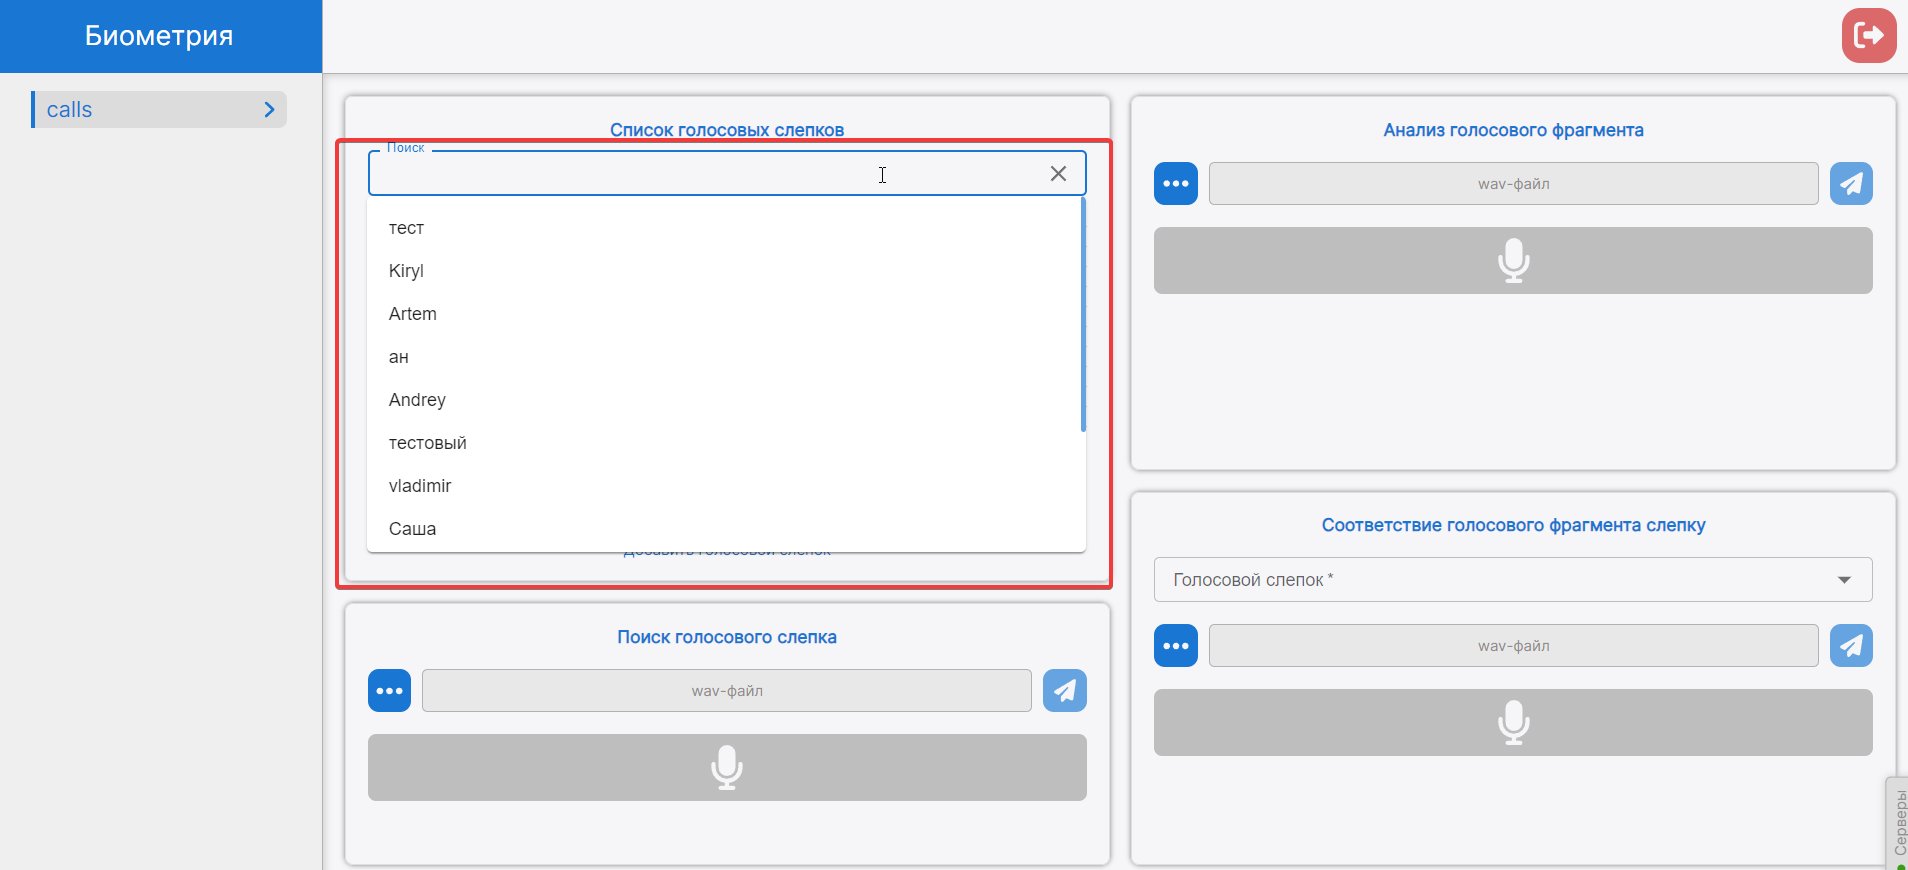Click browse dots button in Анализ голосового фрагмента
The width and height of the screenshot is (1908, 870).
(x=1175, y=184)
